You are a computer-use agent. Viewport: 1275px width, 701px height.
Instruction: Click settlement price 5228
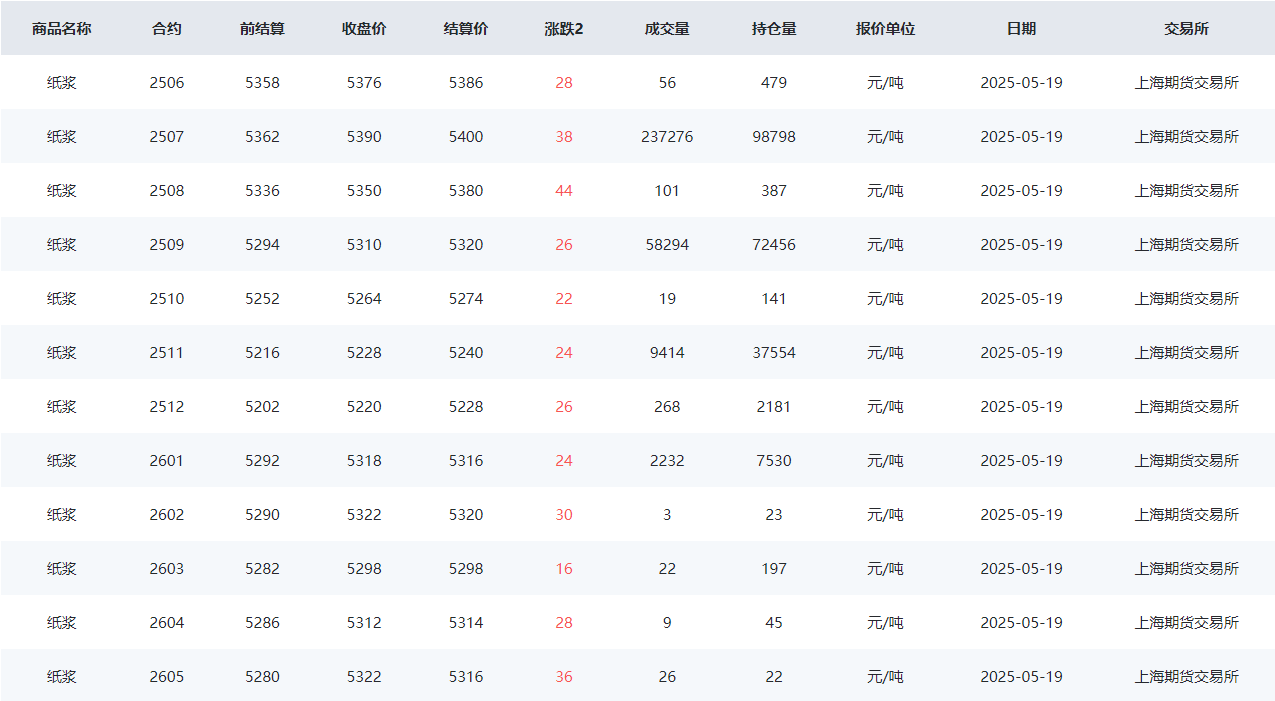click(466, 407)
